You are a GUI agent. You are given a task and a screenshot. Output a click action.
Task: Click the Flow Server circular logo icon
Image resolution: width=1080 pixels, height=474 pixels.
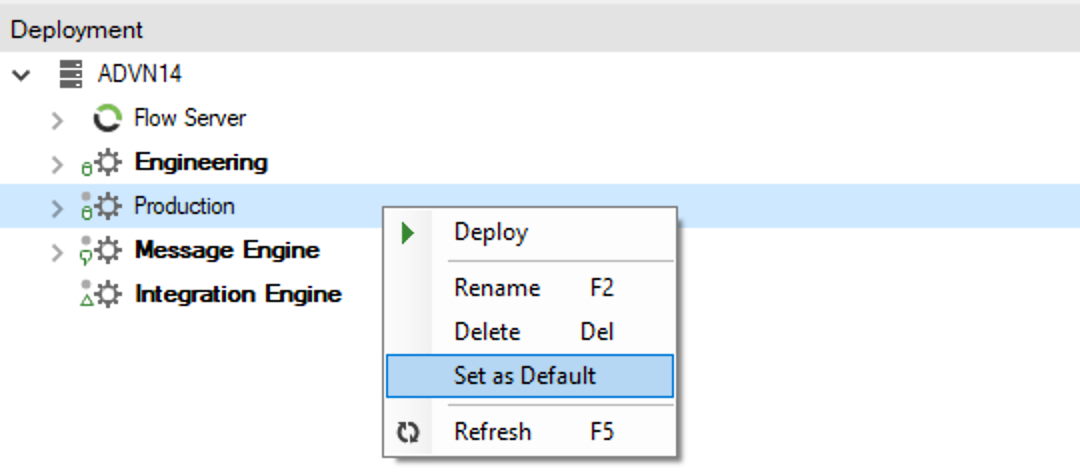[x=107, y=118]
